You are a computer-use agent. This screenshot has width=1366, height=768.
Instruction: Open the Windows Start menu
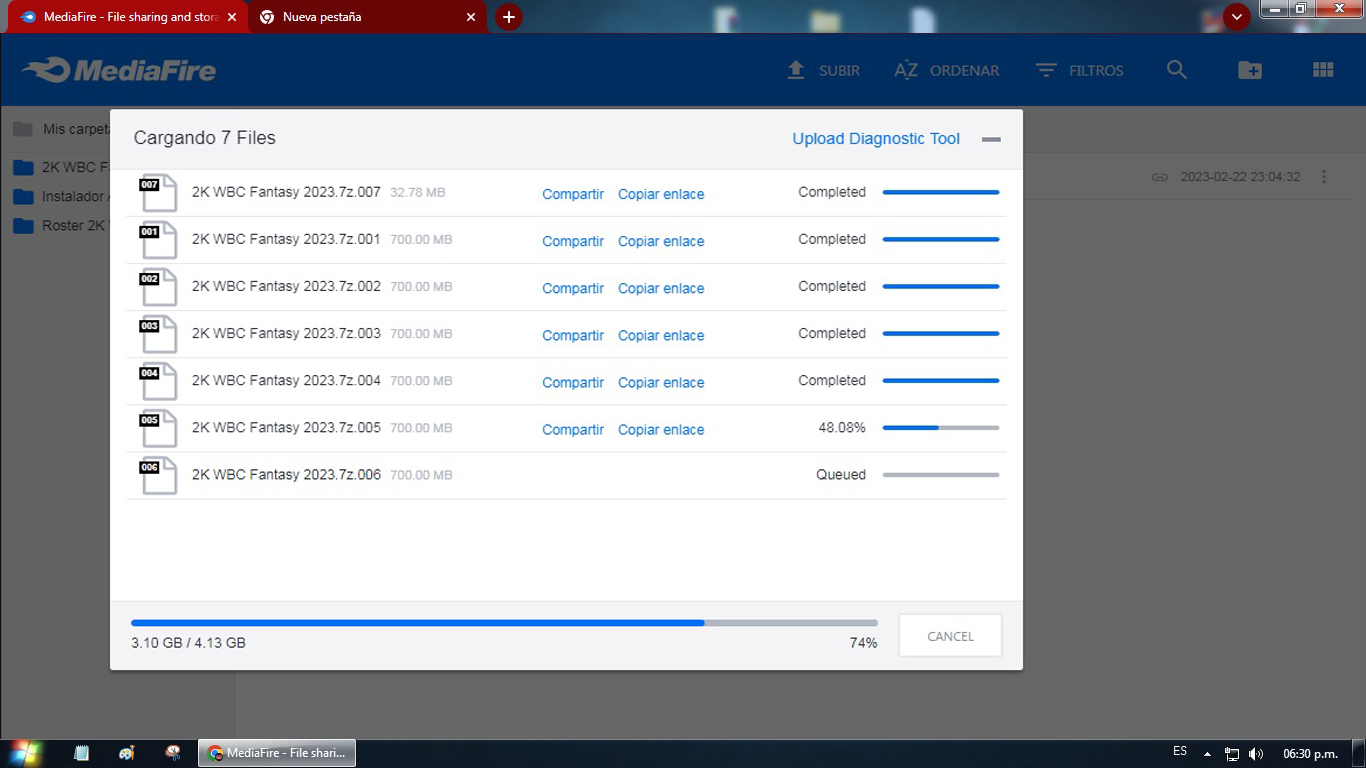(x=24, y=753)
